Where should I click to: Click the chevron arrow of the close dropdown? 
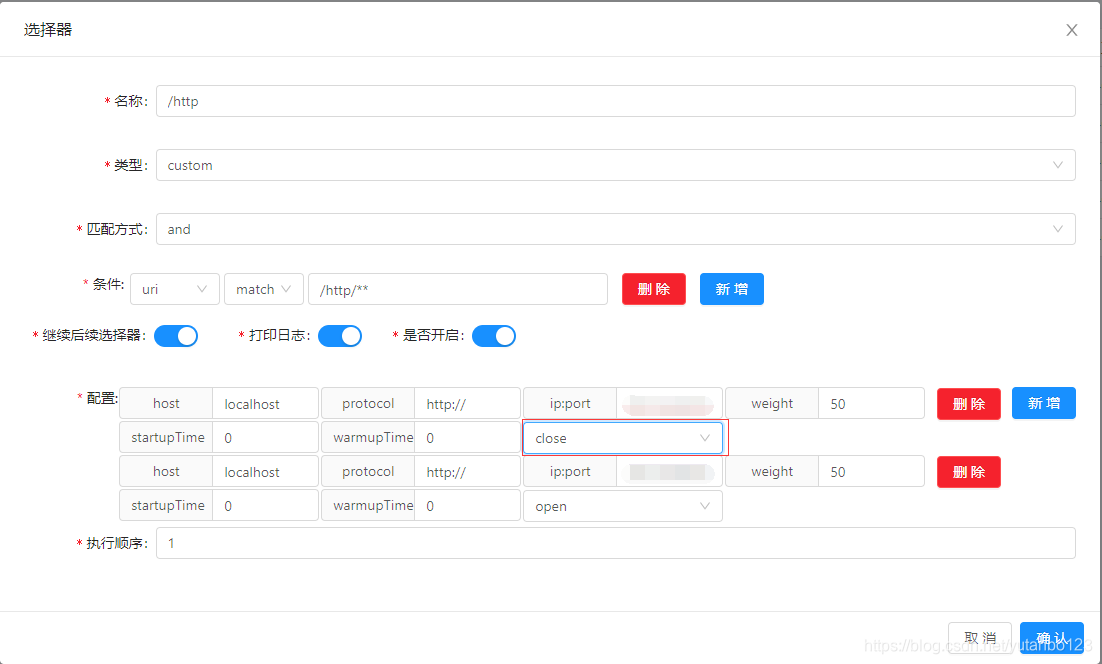[705, 438]
